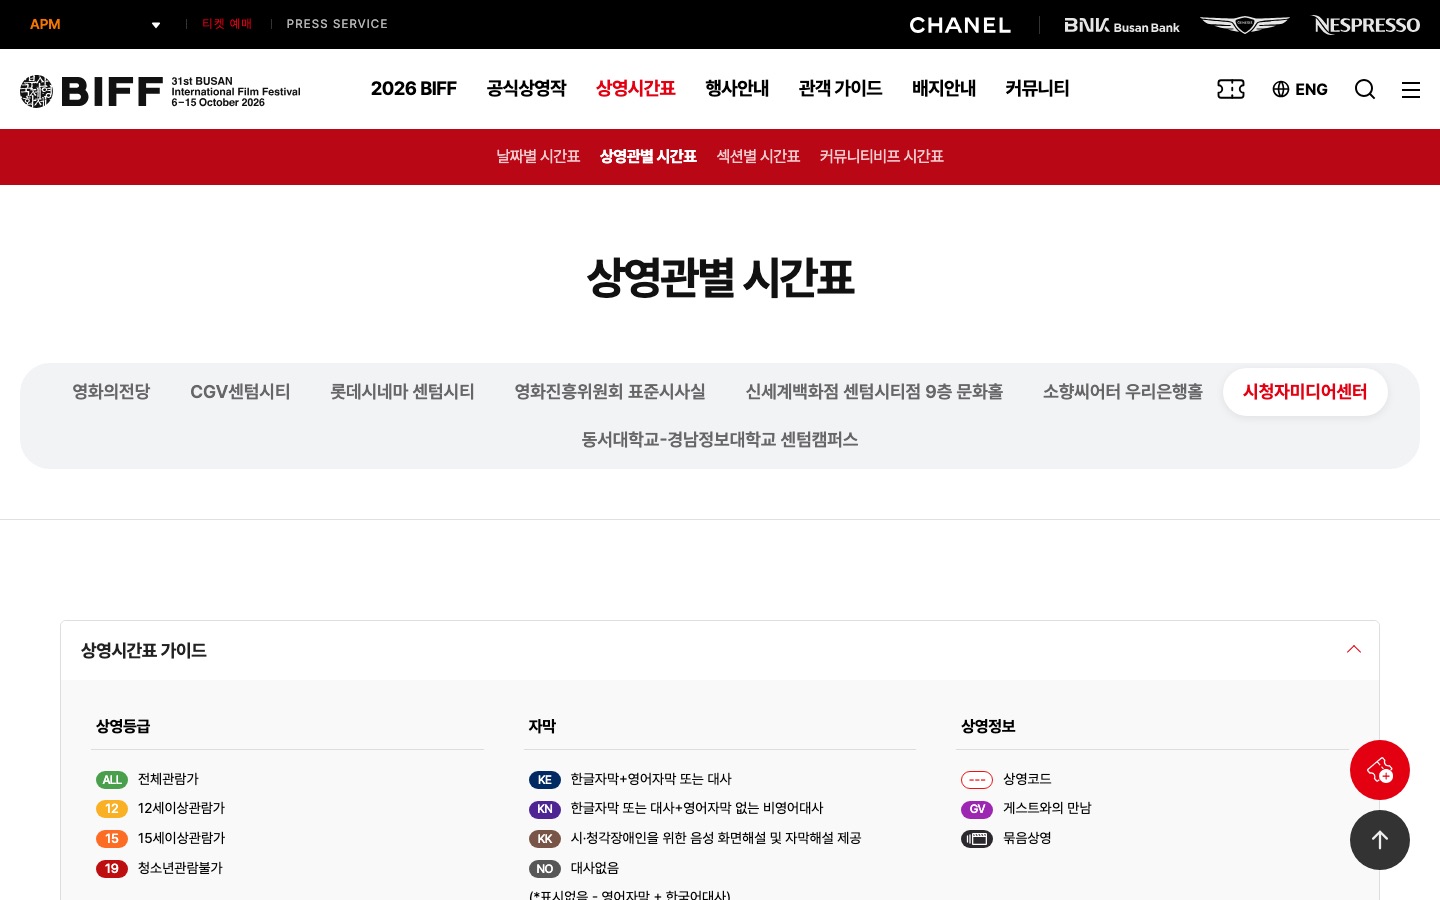Click the red floating ticket button
The width and height of the screenshot is (1440, 900).
1380,770
